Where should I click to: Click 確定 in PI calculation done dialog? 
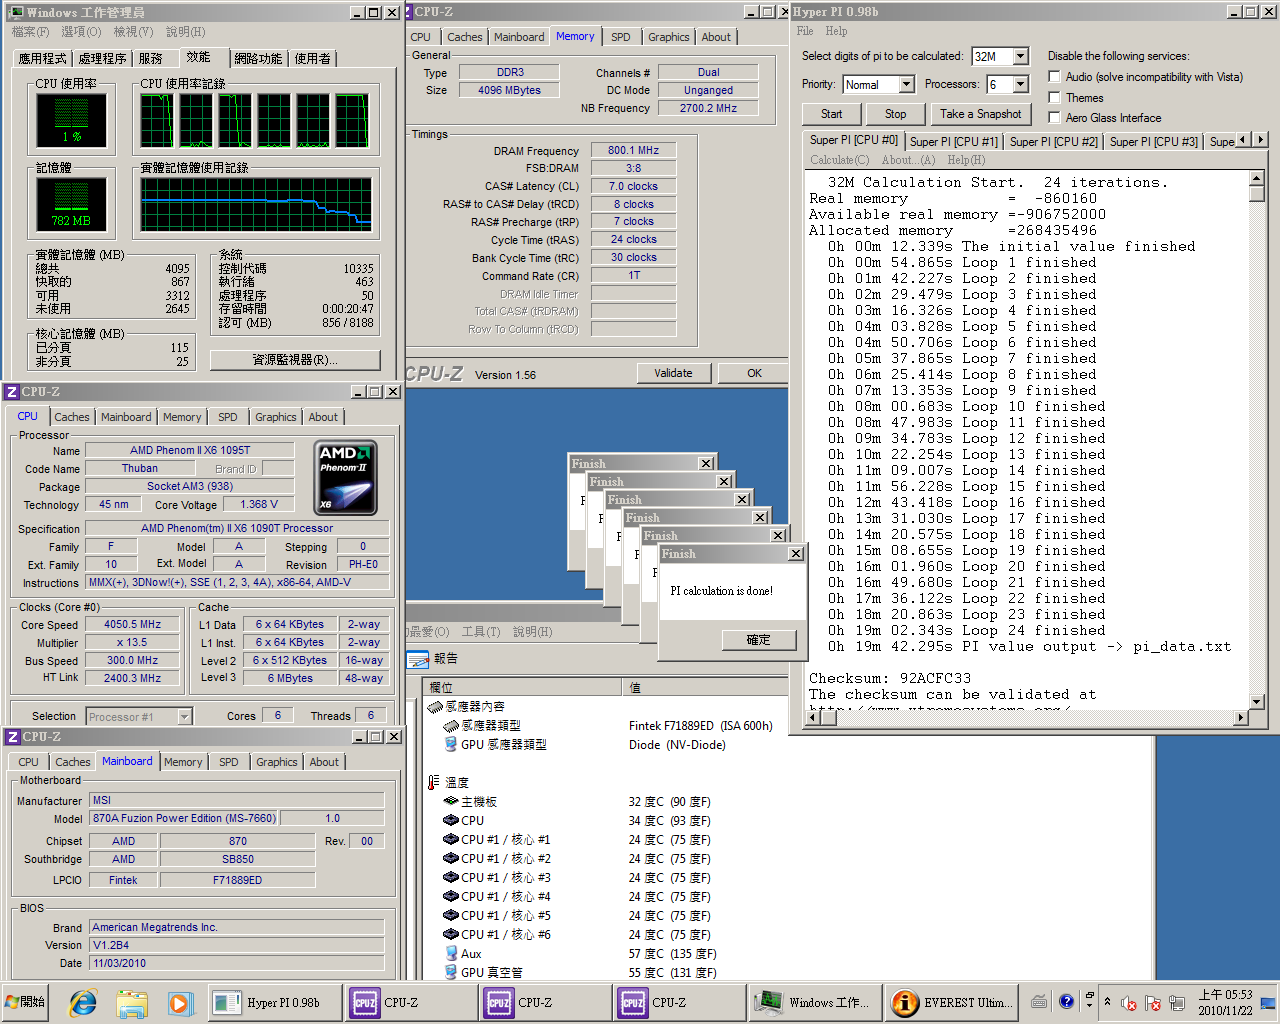pos(759,640)
